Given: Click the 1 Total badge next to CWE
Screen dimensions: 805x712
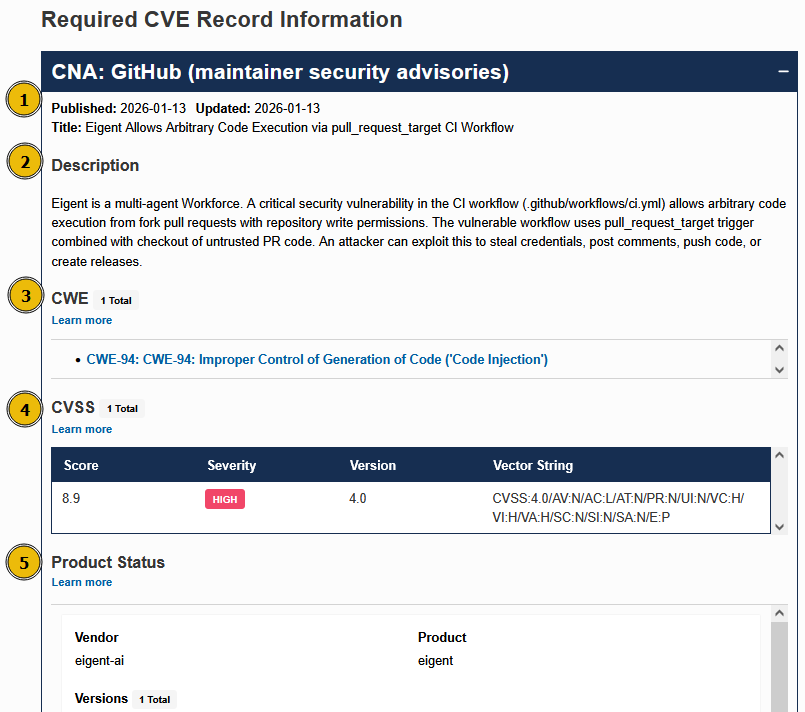Looking at the screenshot, I should click(x=115, y=300).
